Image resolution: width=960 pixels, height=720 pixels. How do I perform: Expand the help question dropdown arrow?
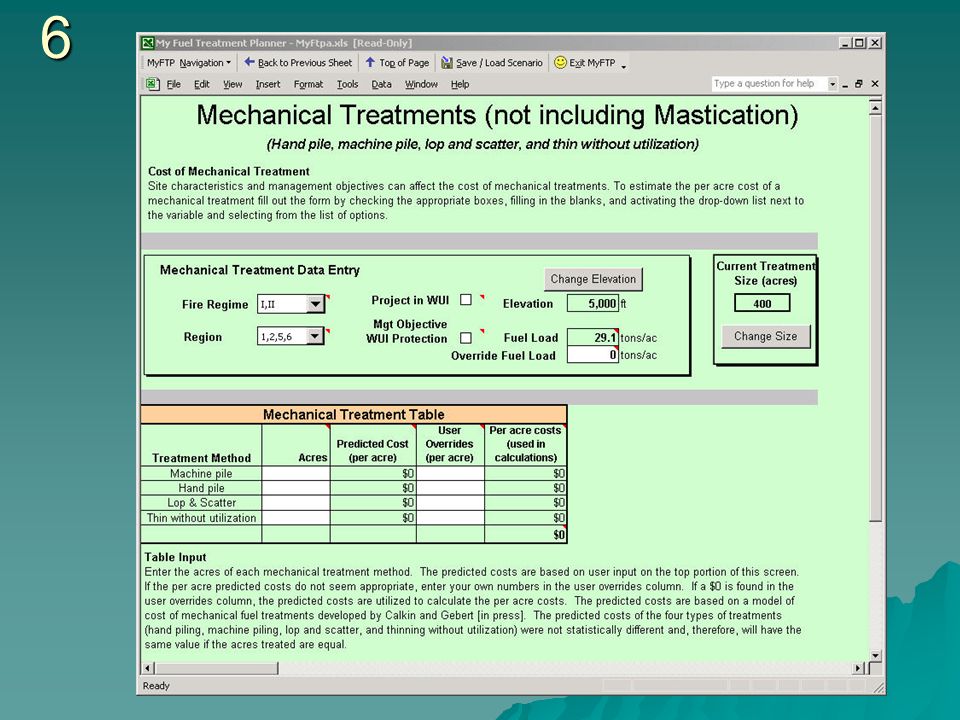tap(832, 84)
